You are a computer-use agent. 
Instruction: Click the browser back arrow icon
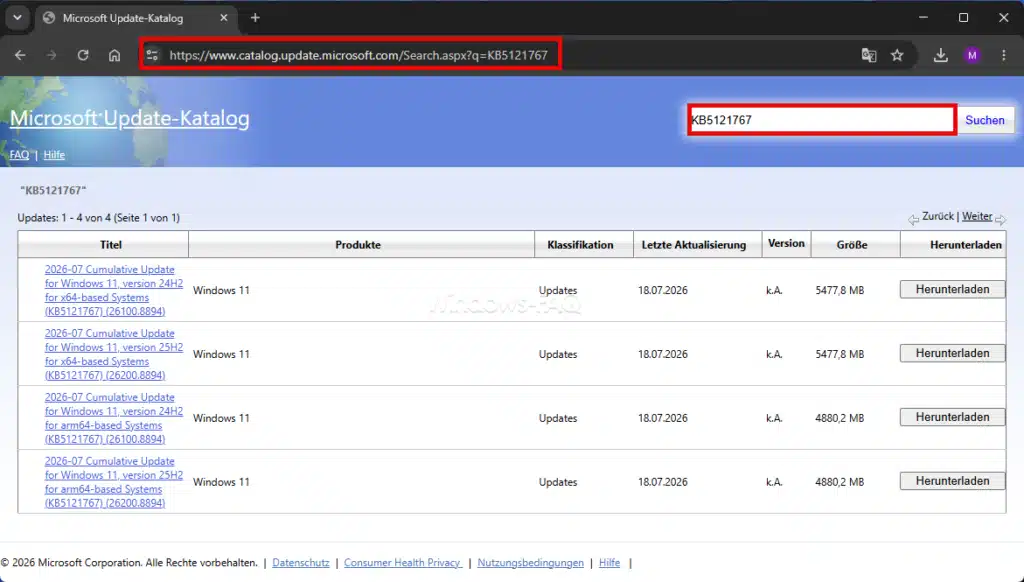(20, 56)
